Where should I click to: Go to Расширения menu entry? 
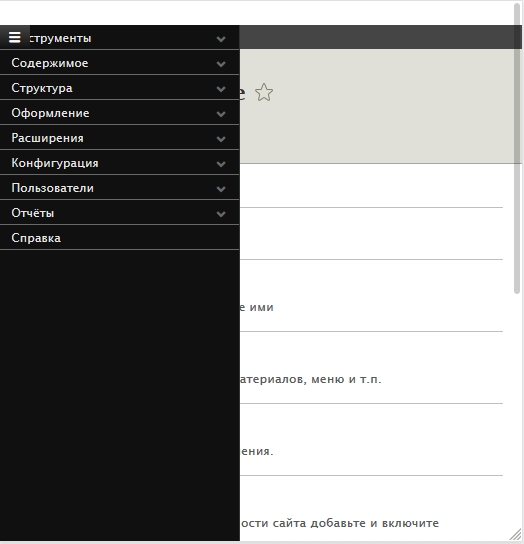pyautogui.click(x=48, y=138)
